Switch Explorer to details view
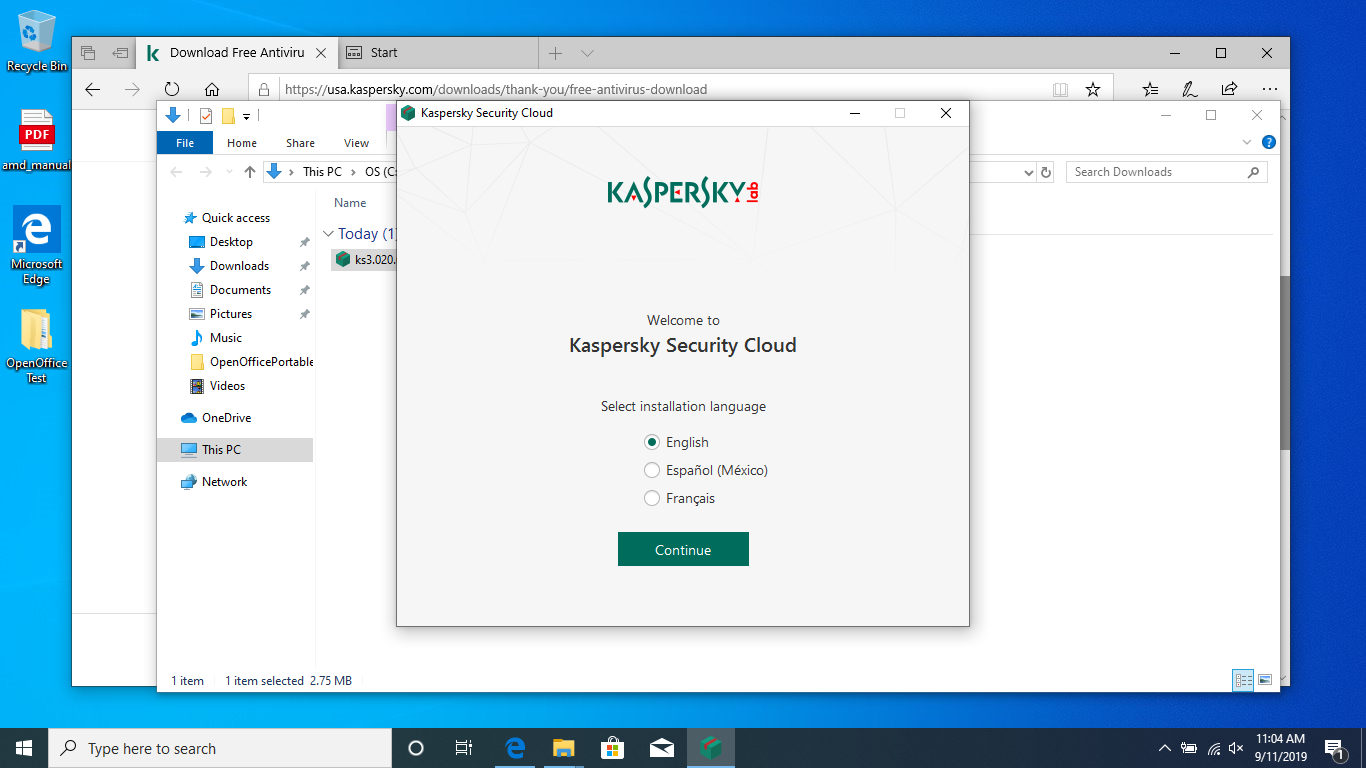The width and height of the screenshot is (1366, 768). tap(1243, 680)
